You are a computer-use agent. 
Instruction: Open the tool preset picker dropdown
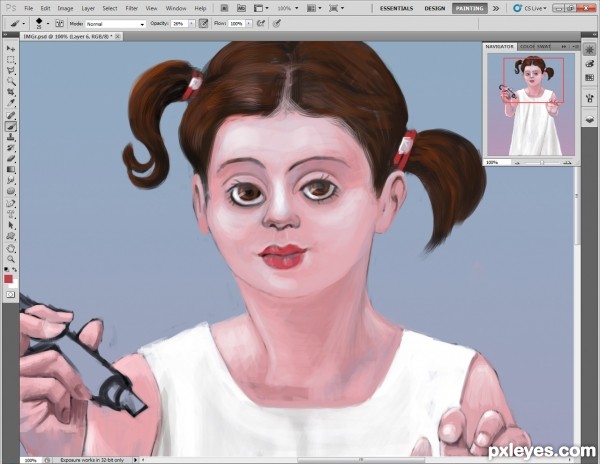pyautogui.click(x=24, y=24)
